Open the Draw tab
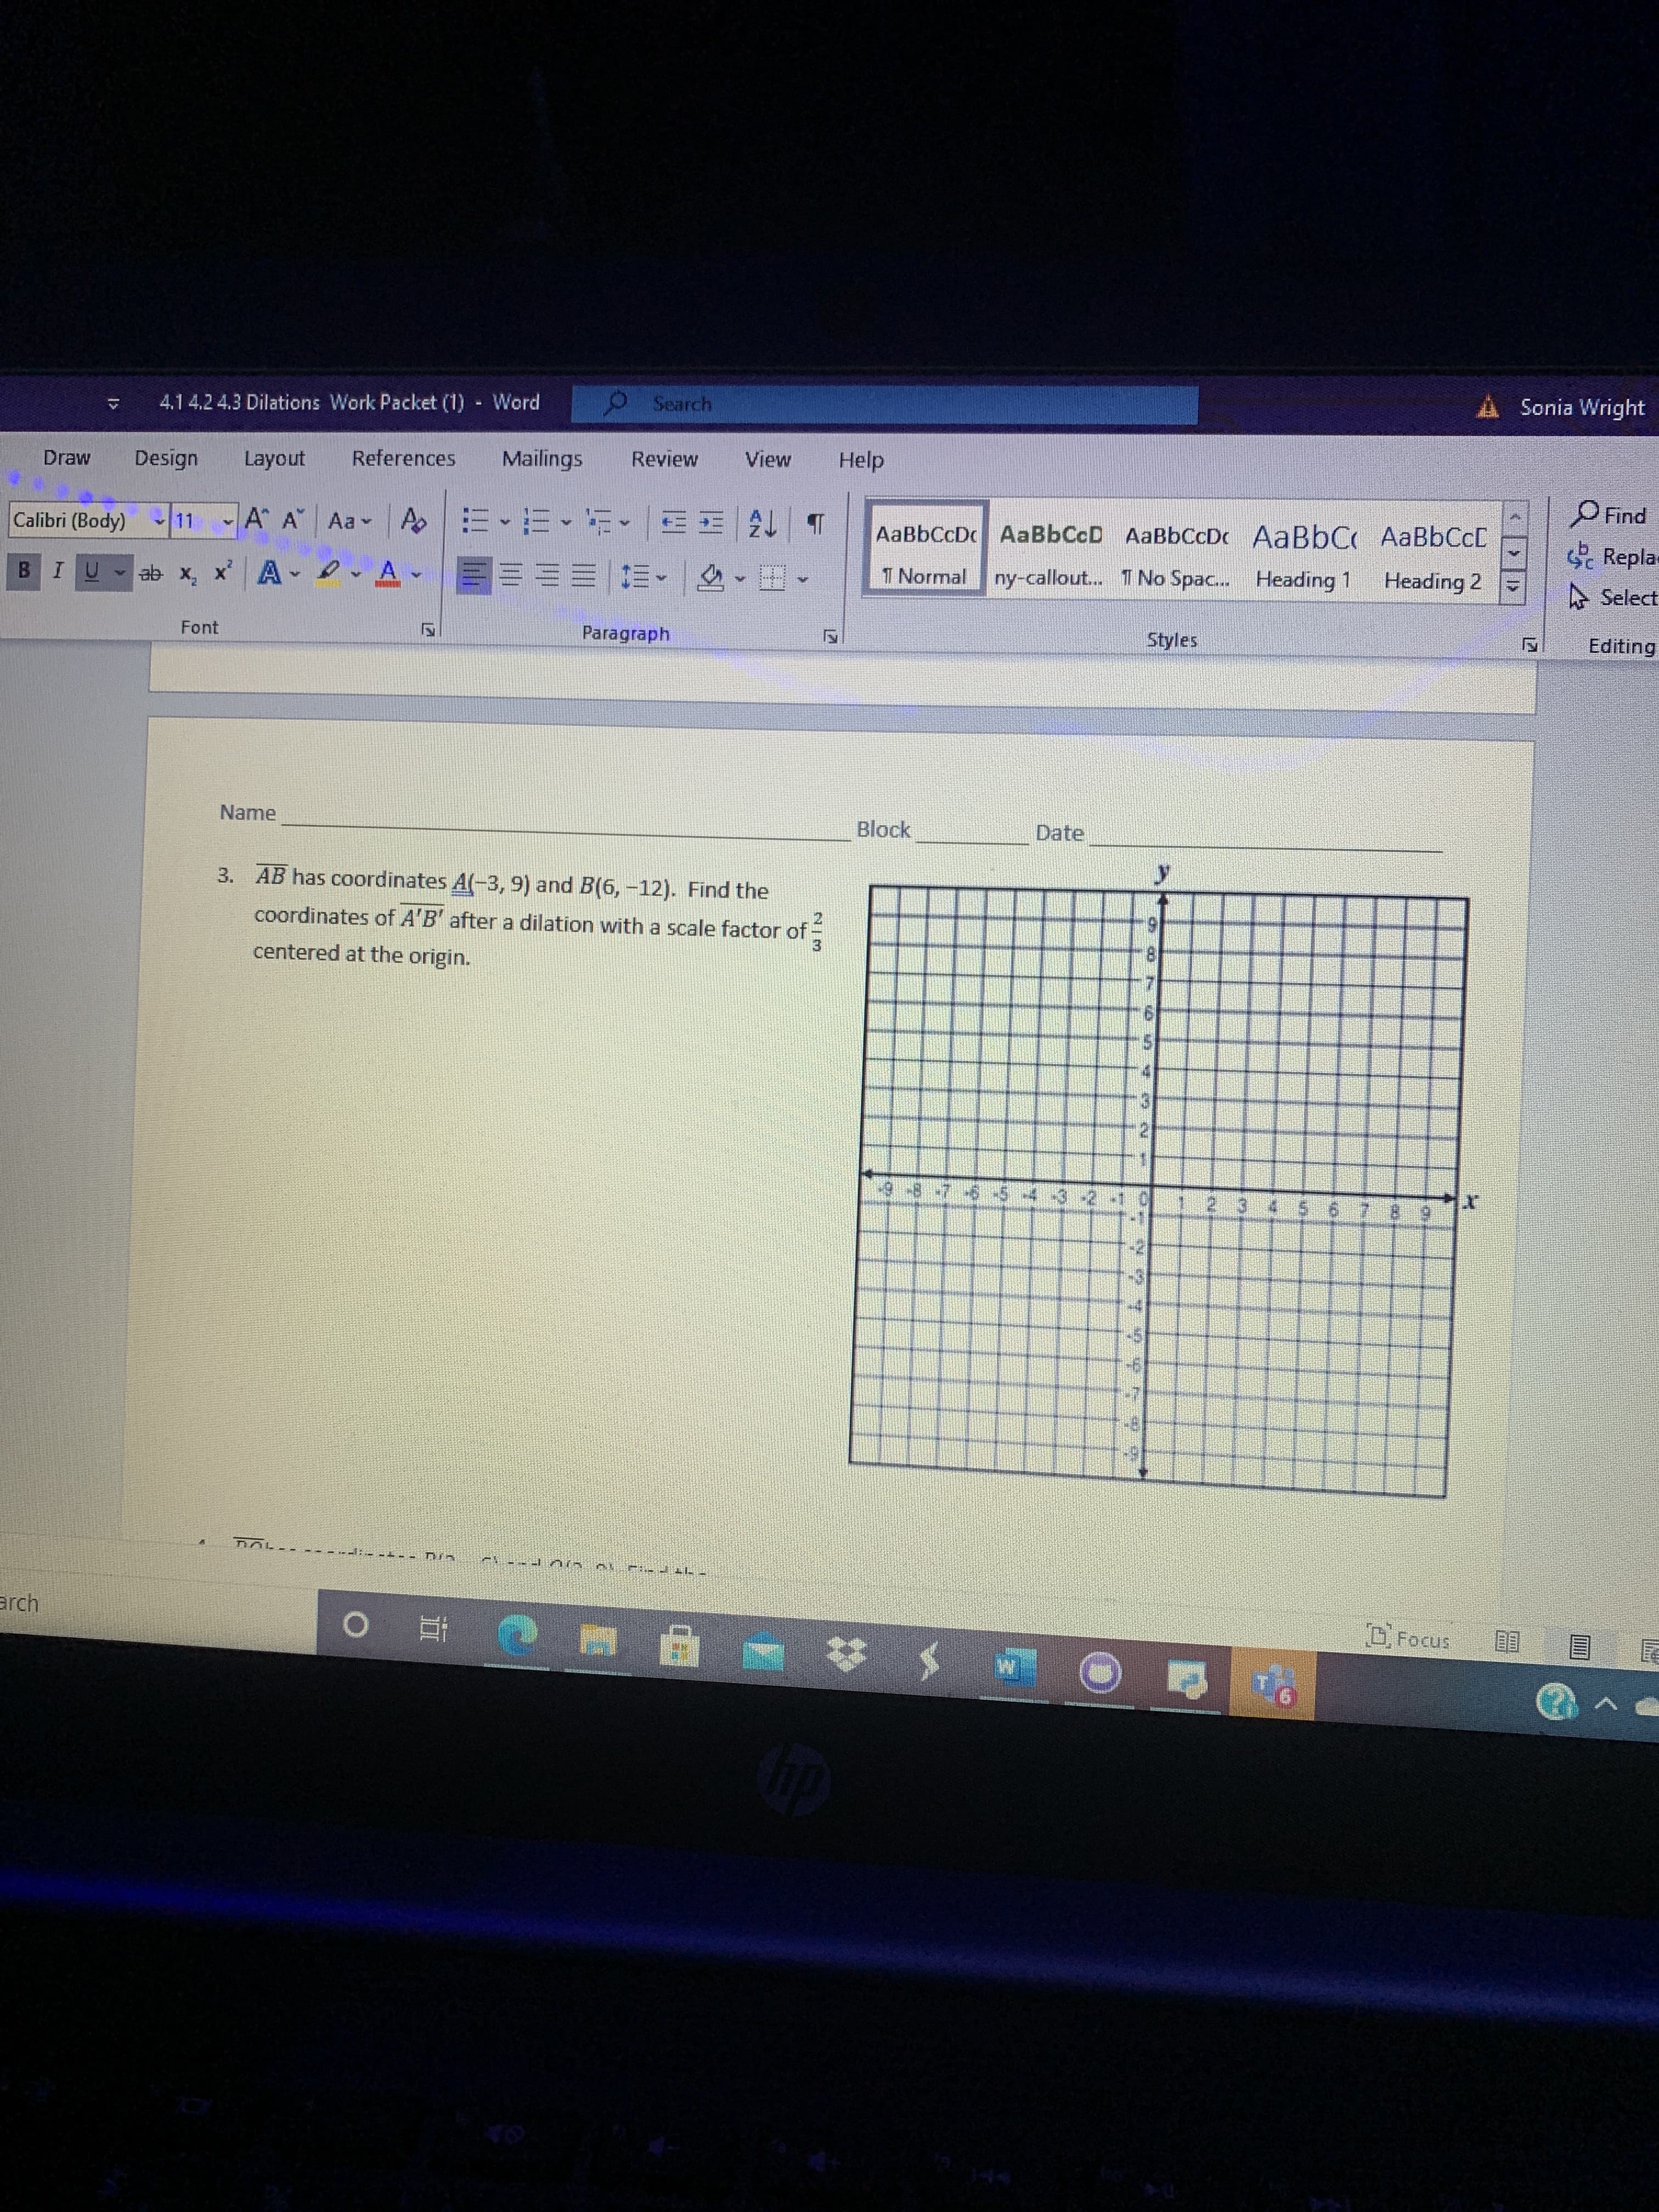The height and width of the screenshot is (2212, 1659). (67, 457)
